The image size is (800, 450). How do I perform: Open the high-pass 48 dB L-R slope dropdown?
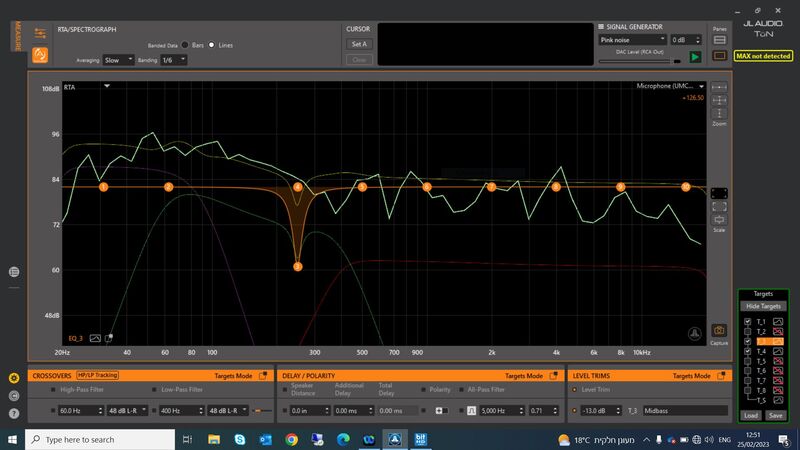[x=127, y=410]
